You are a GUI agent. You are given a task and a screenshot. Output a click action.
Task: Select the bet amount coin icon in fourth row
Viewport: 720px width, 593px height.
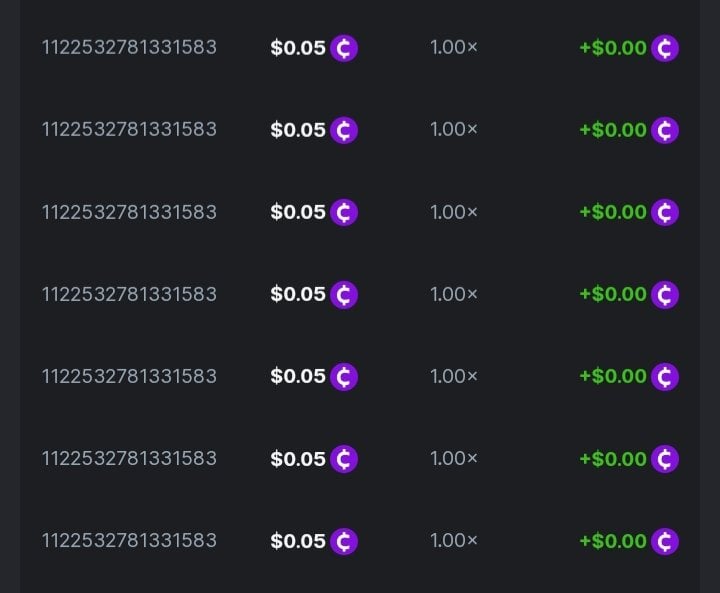(x=344, y=295)
